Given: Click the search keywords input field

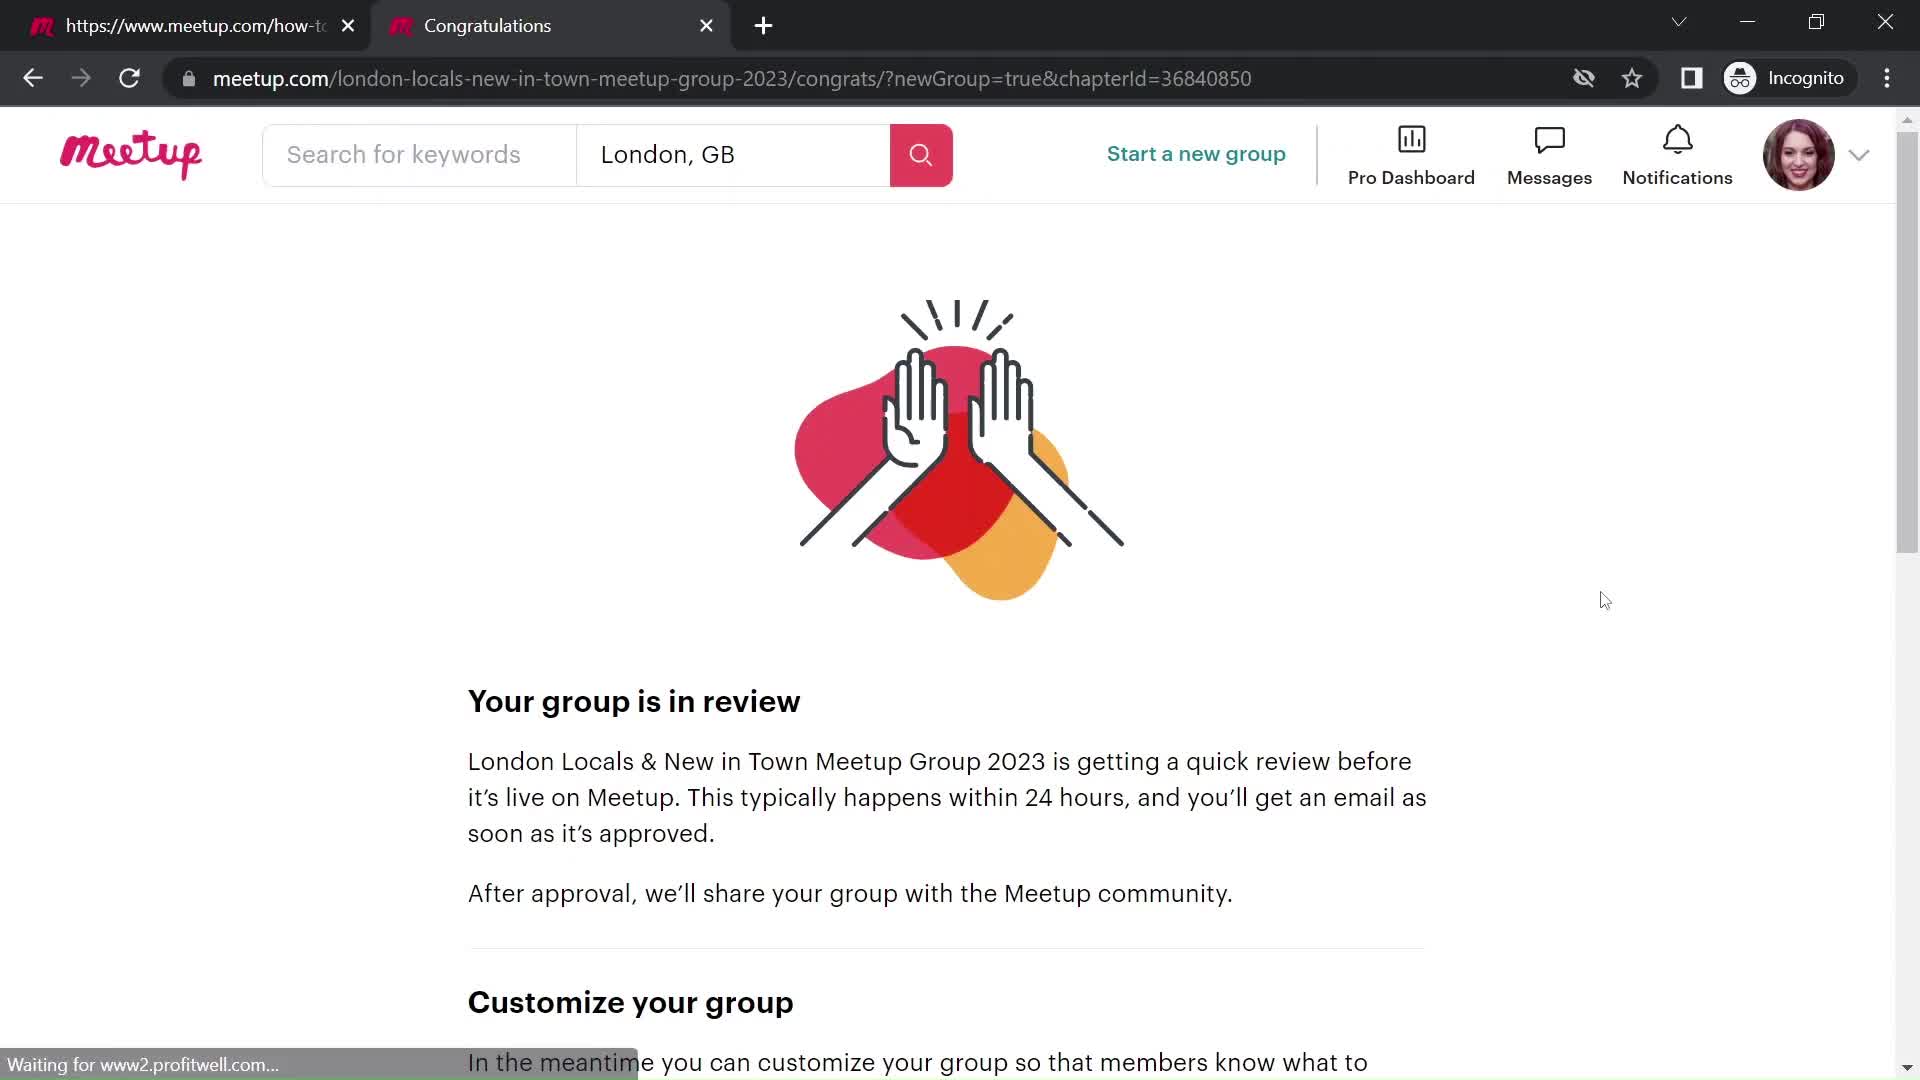Looking at the screenshot, I should [419, 154].
